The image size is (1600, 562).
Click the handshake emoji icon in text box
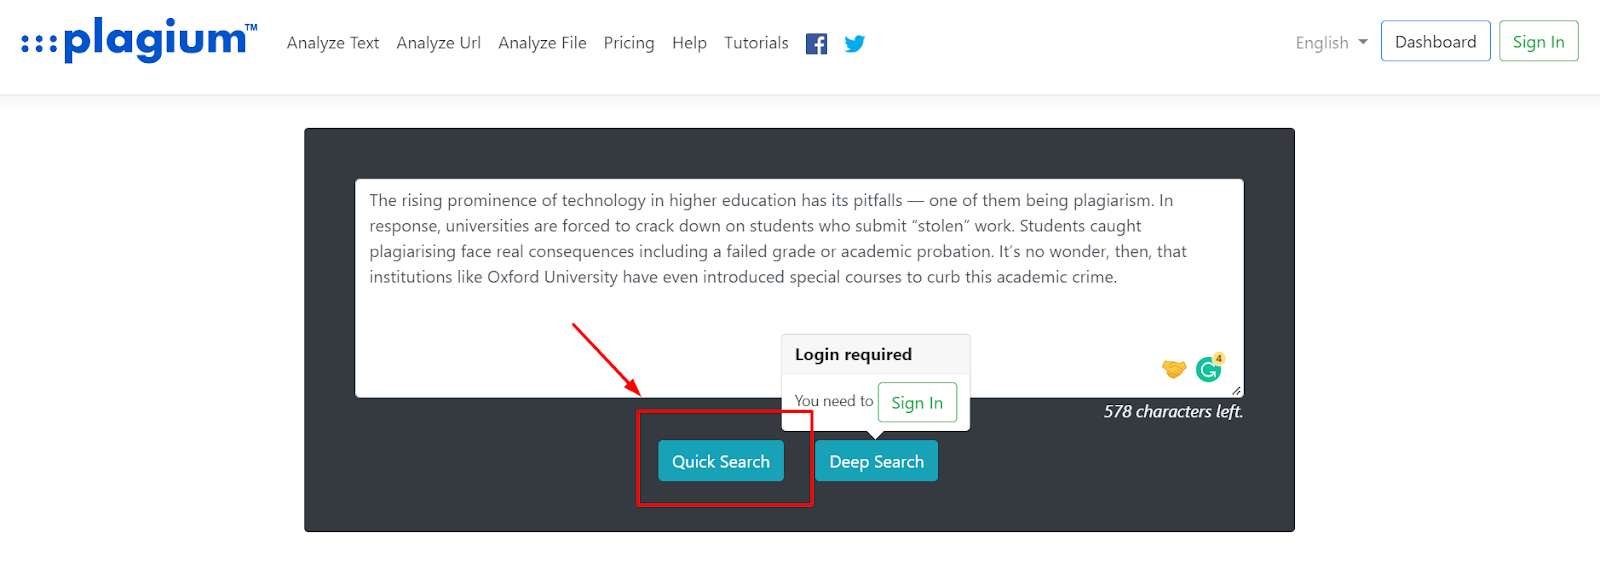coord(1173,369)
